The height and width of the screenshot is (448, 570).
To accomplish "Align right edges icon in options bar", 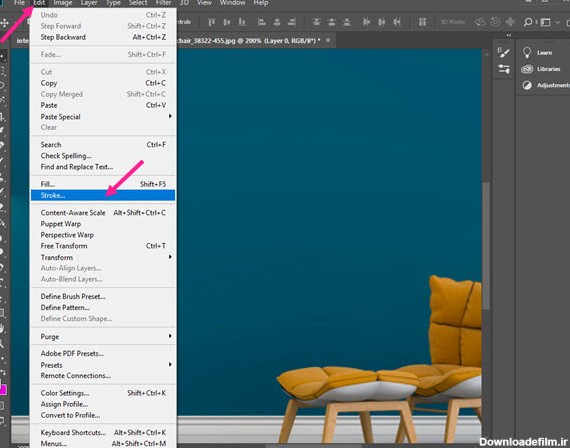I will (292, 23).
